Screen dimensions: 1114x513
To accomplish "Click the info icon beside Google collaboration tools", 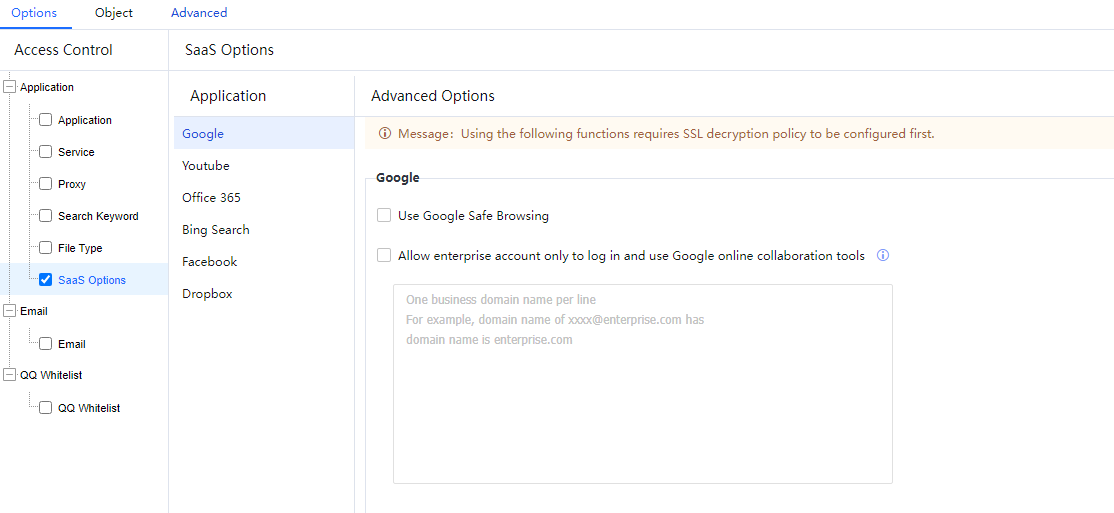I will click(883, 256).
